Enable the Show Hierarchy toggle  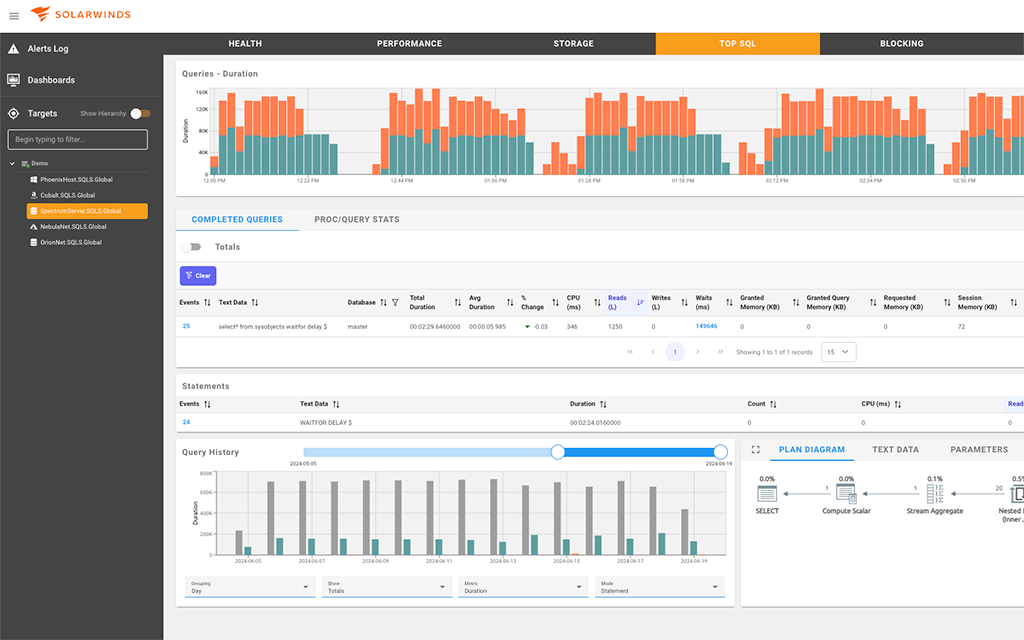click(138, 113)
